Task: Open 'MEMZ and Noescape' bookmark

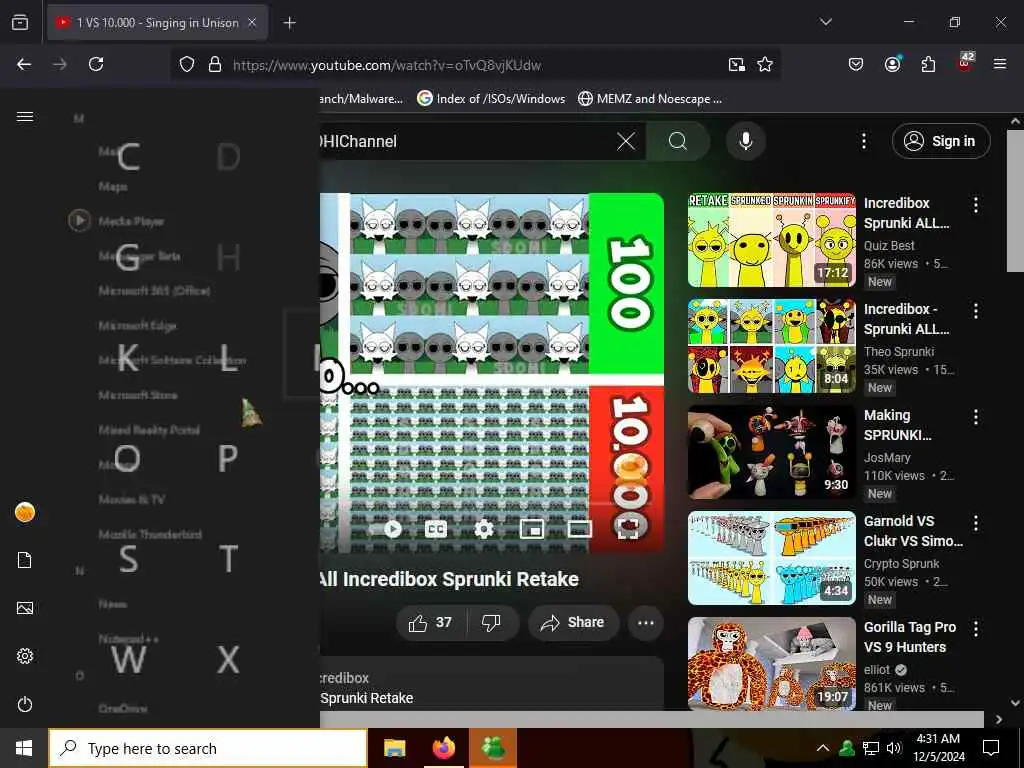Action: pos(650,99)
